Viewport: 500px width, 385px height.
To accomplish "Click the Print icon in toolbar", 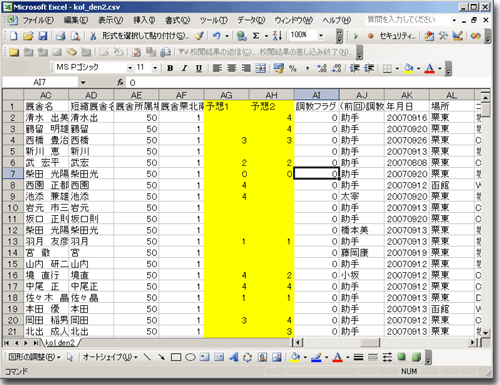I will pos(60,36).
